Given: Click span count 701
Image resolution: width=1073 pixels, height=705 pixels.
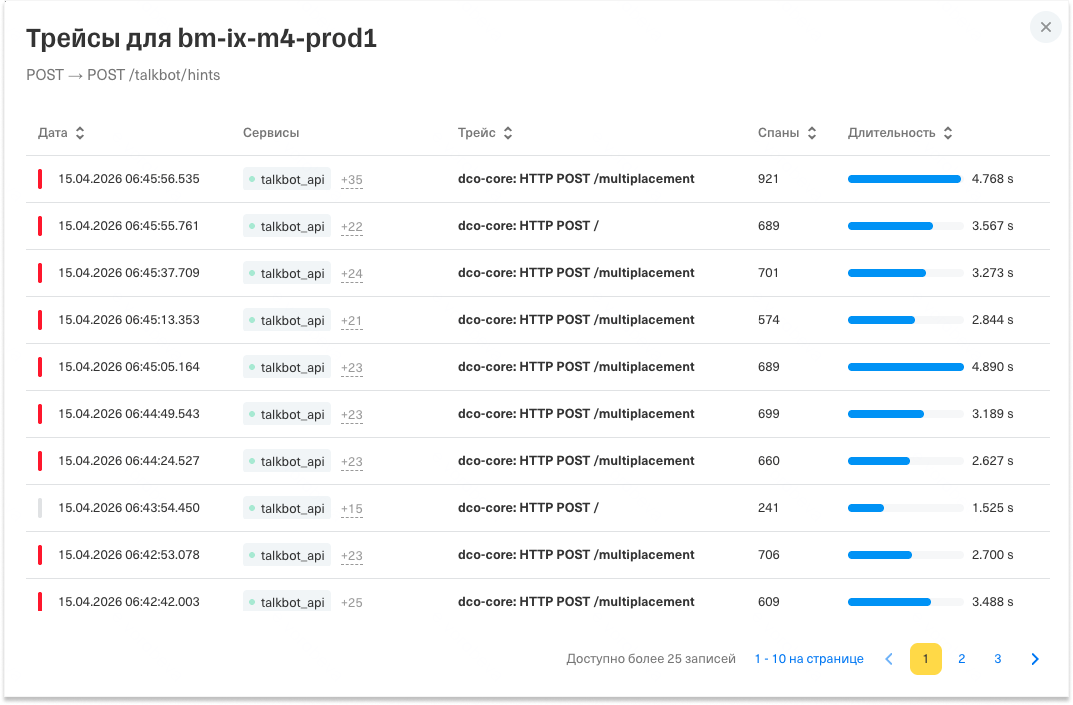Looking at the screenshot, I should click(768, 273).
